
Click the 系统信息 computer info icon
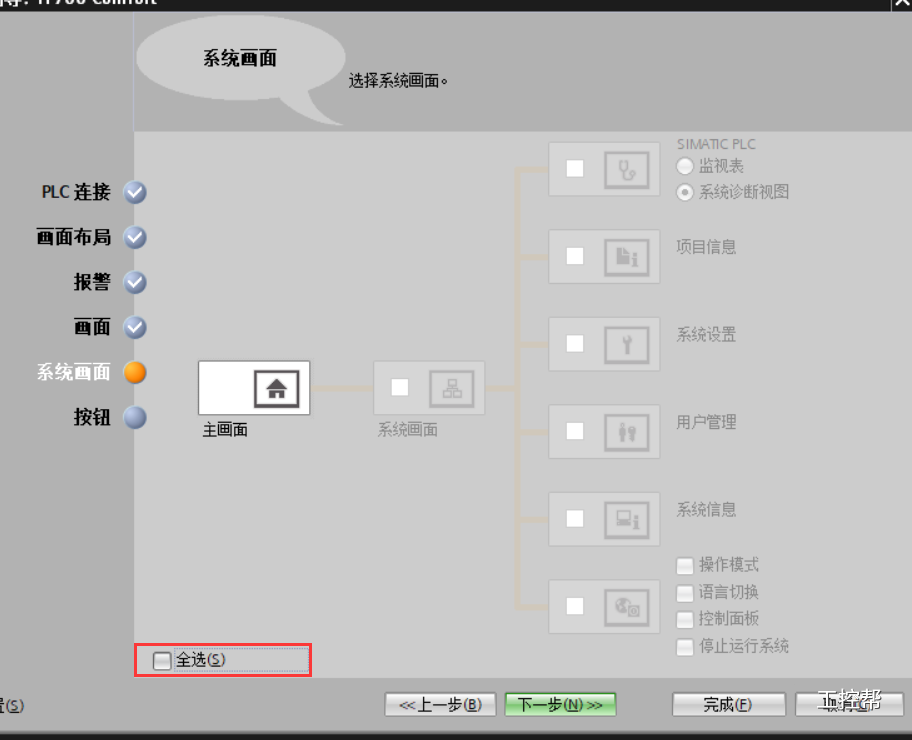tap(626, 520)
